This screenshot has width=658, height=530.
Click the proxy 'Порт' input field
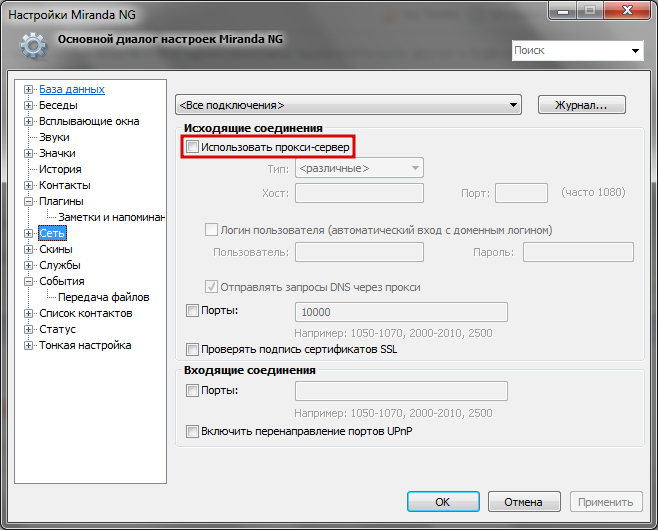pyautogui.click(x=521, y=193)
